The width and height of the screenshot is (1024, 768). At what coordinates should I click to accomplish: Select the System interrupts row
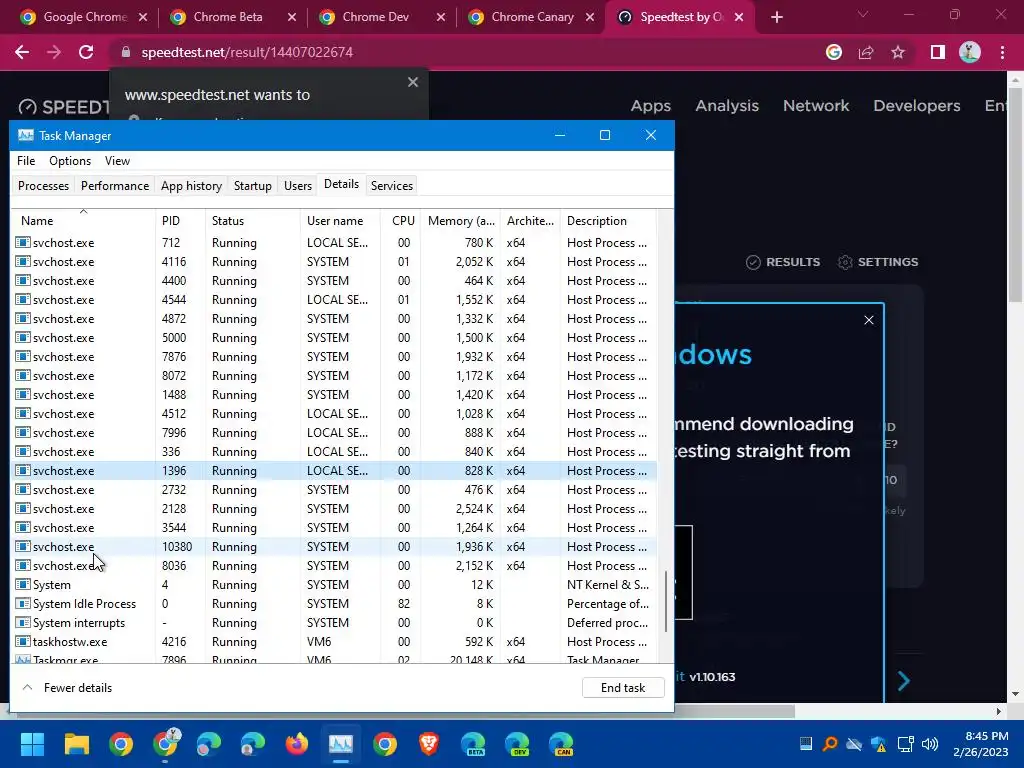click(334, 622)
